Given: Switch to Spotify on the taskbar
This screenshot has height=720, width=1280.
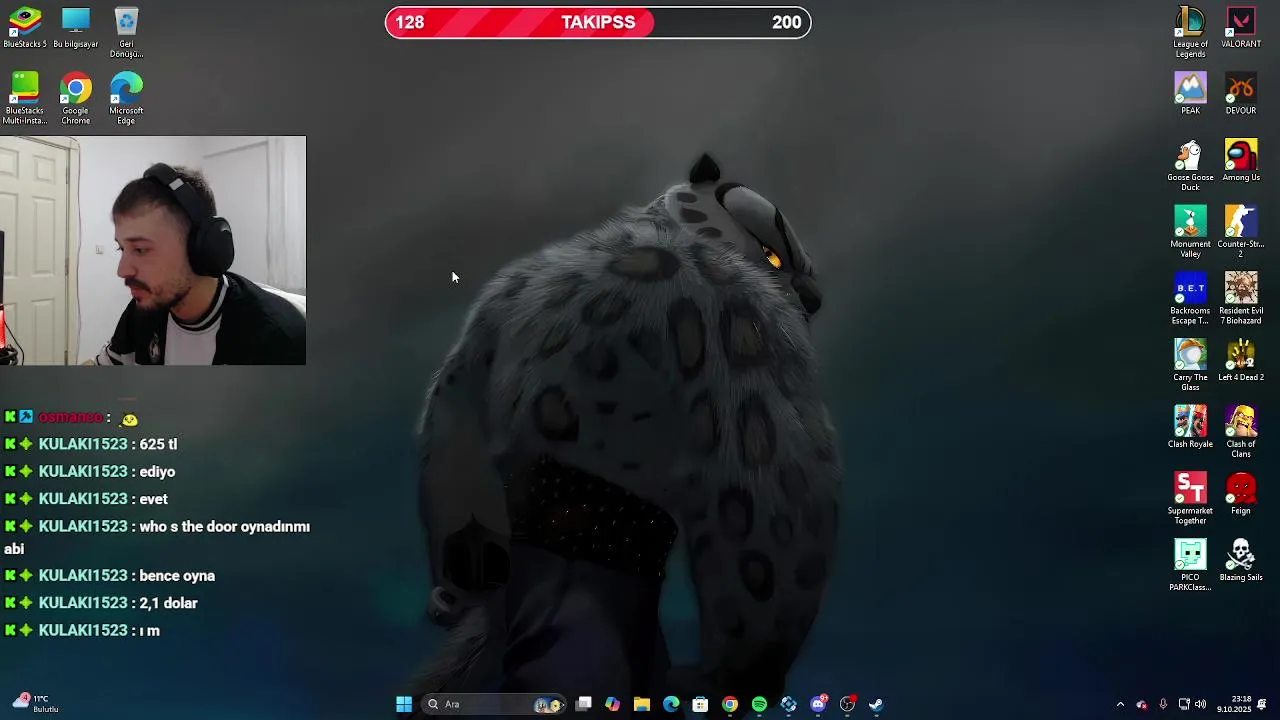Looking at the screenshot, I should tap(759, 704).
